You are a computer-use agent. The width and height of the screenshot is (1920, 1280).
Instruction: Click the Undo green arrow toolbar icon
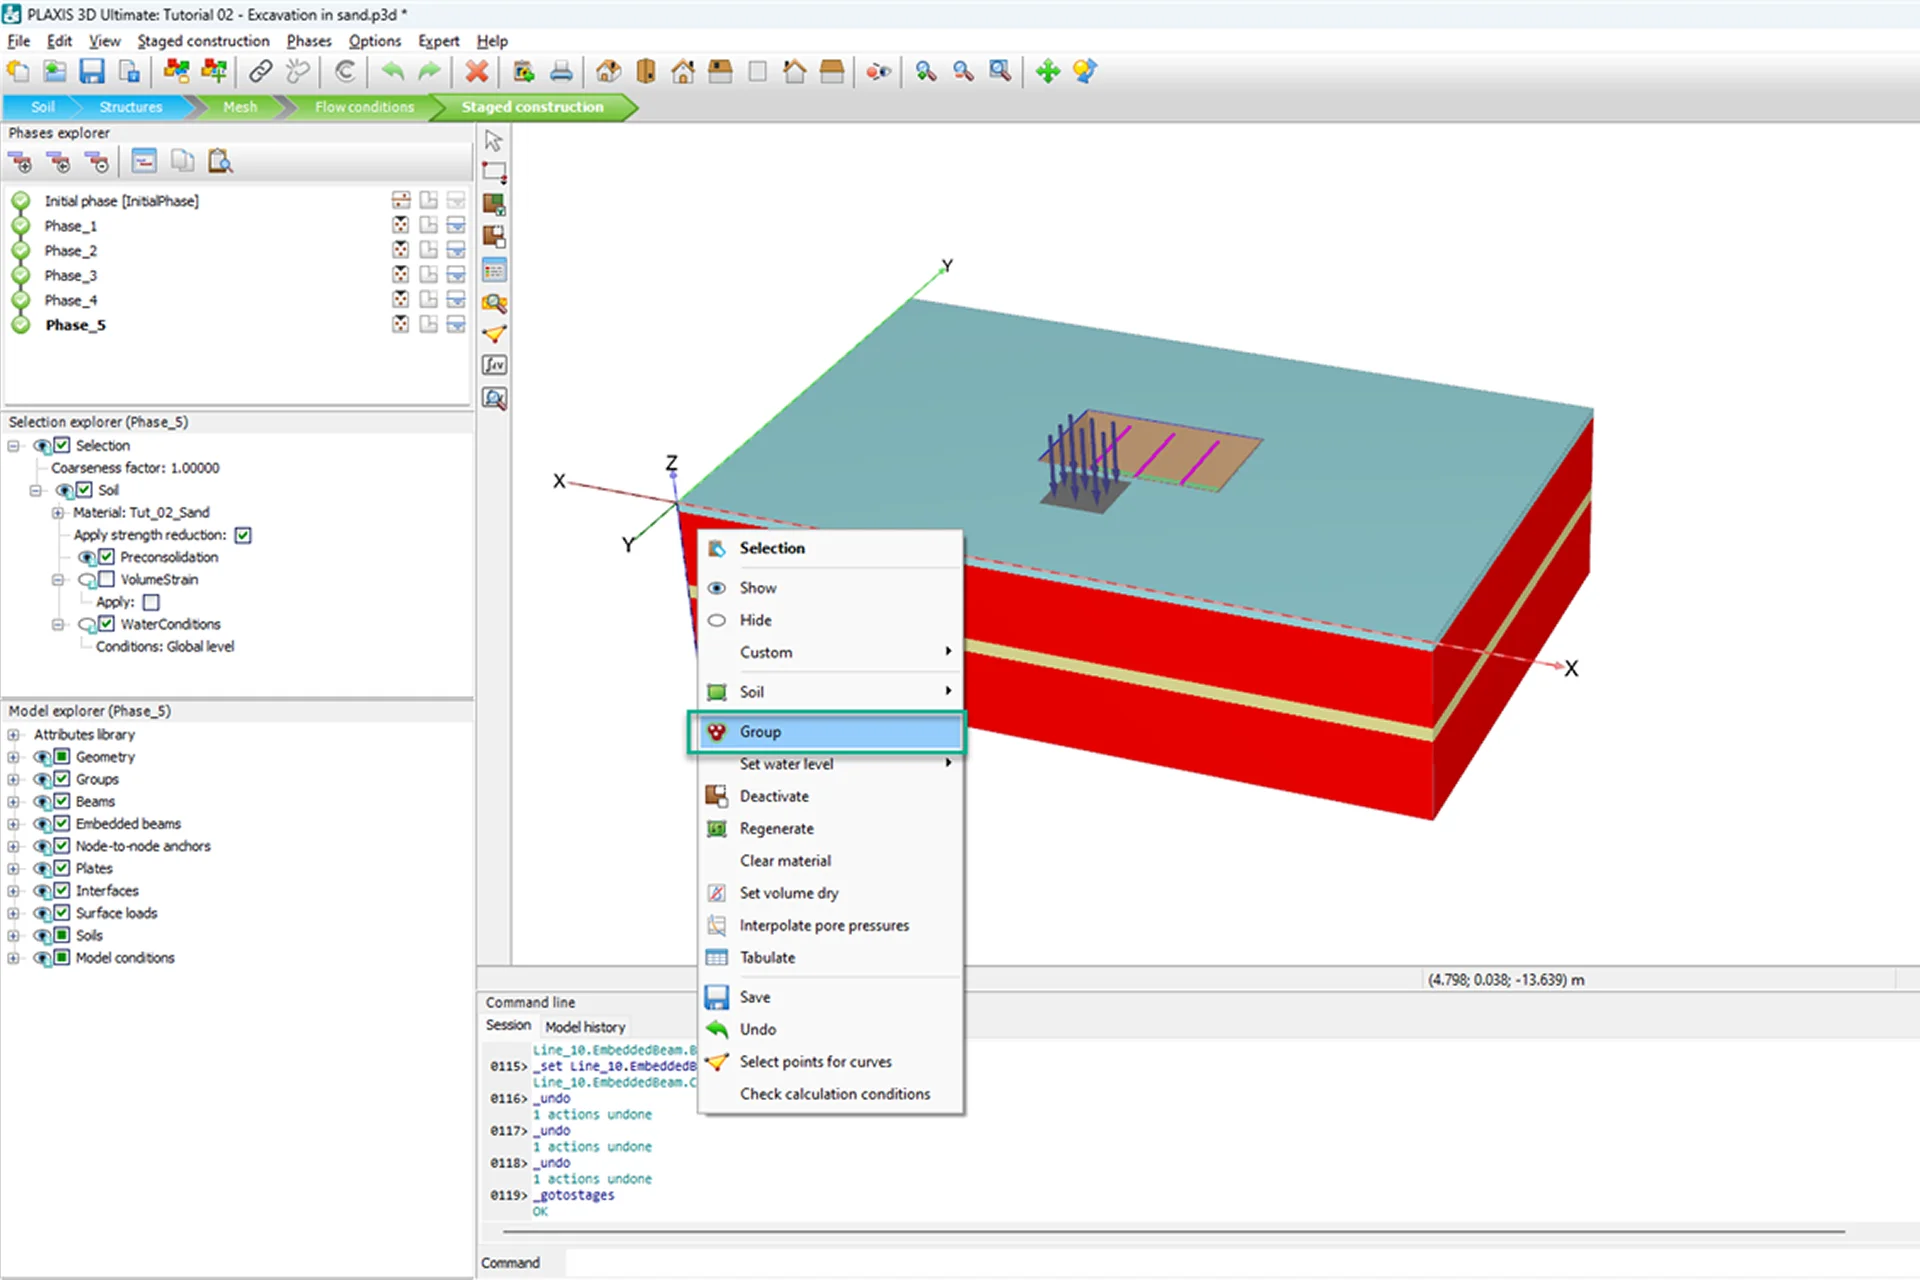[393, 72]
